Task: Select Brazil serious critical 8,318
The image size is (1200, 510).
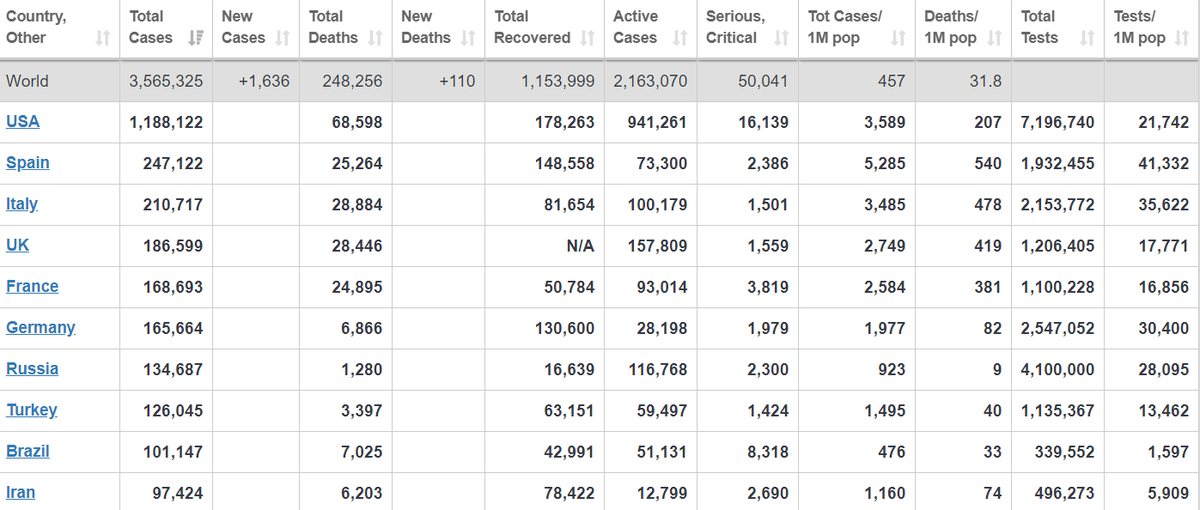Action: coord(768,450)
